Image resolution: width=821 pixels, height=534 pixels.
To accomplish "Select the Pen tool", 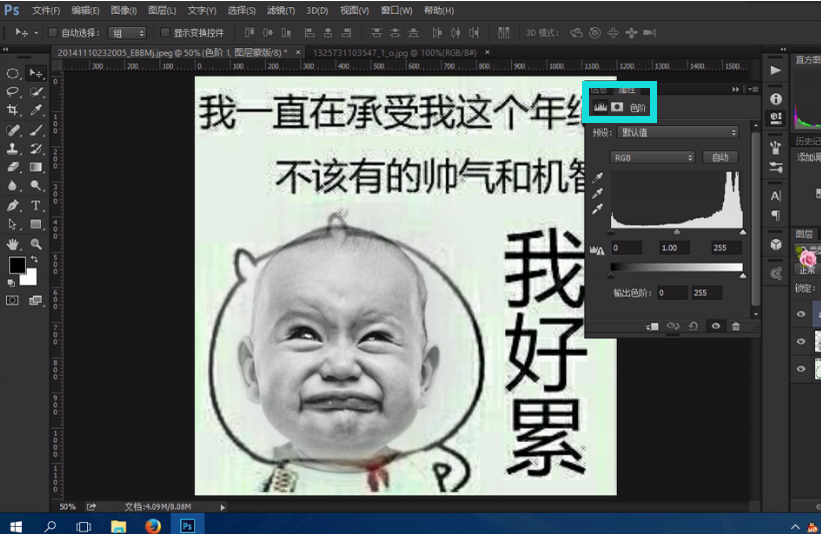I will click(x=13, y=206).
